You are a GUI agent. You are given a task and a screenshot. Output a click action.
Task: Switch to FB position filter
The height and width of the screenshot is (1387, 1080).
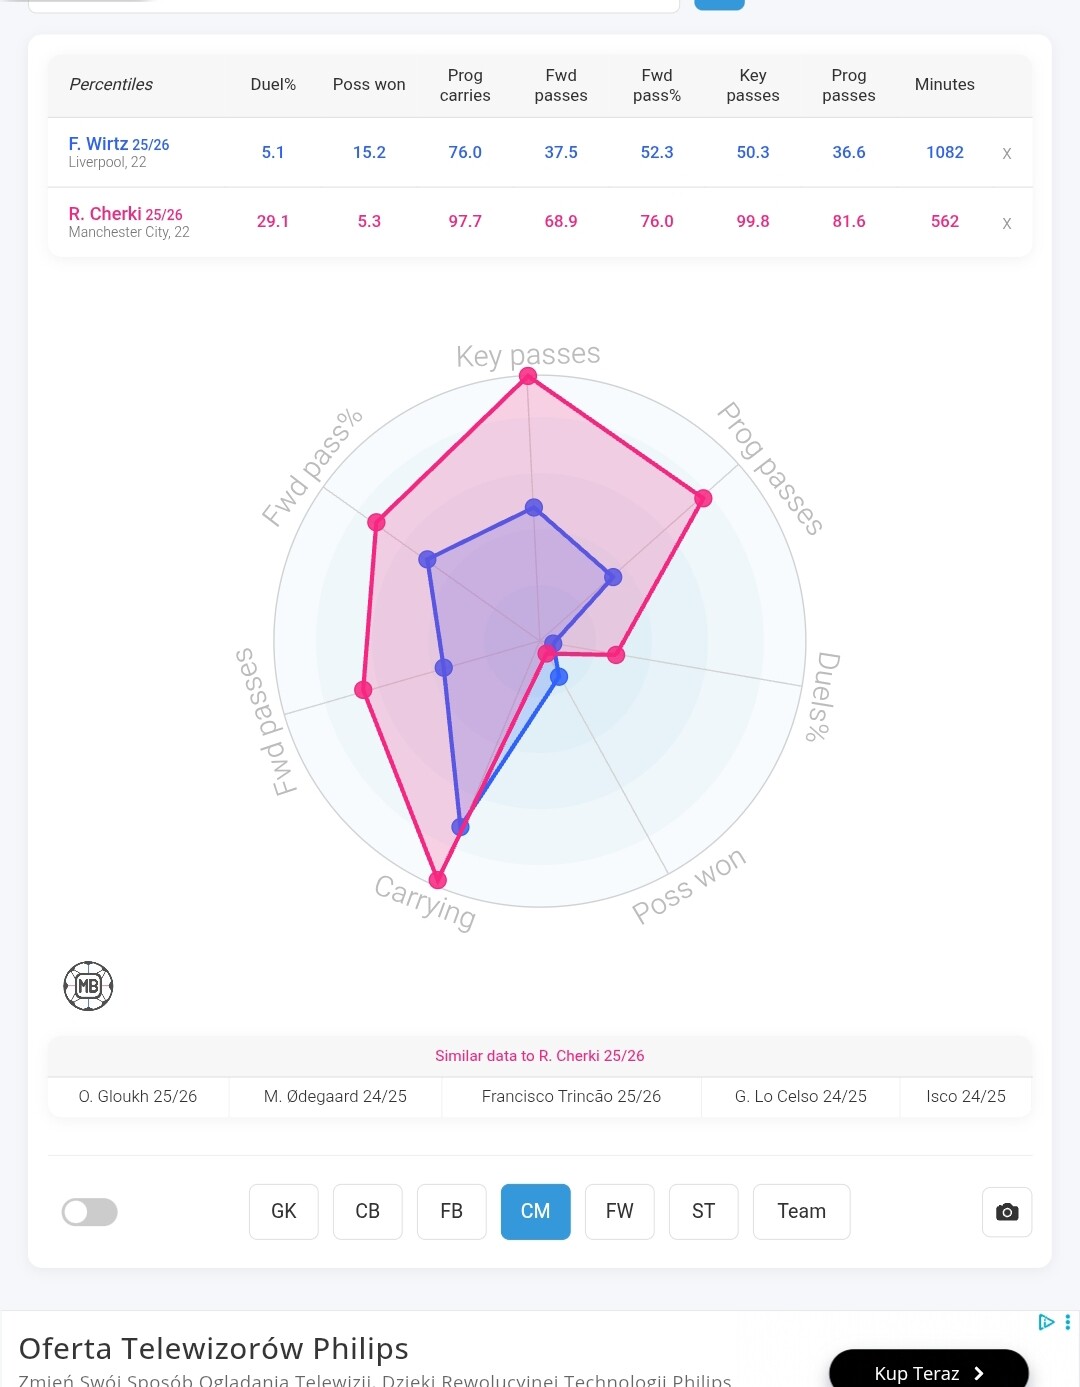click(x=452, y=1212)
